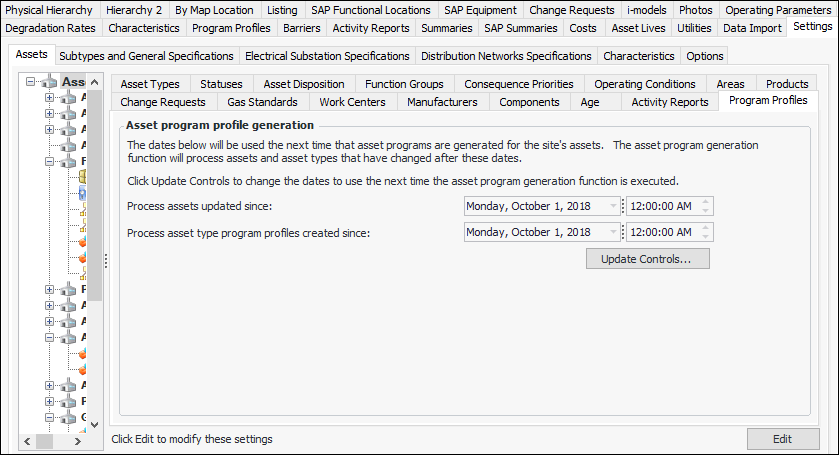Click the root Assets tree node icon
Viewport: 839px width, 455px height.
click(50, 82)
